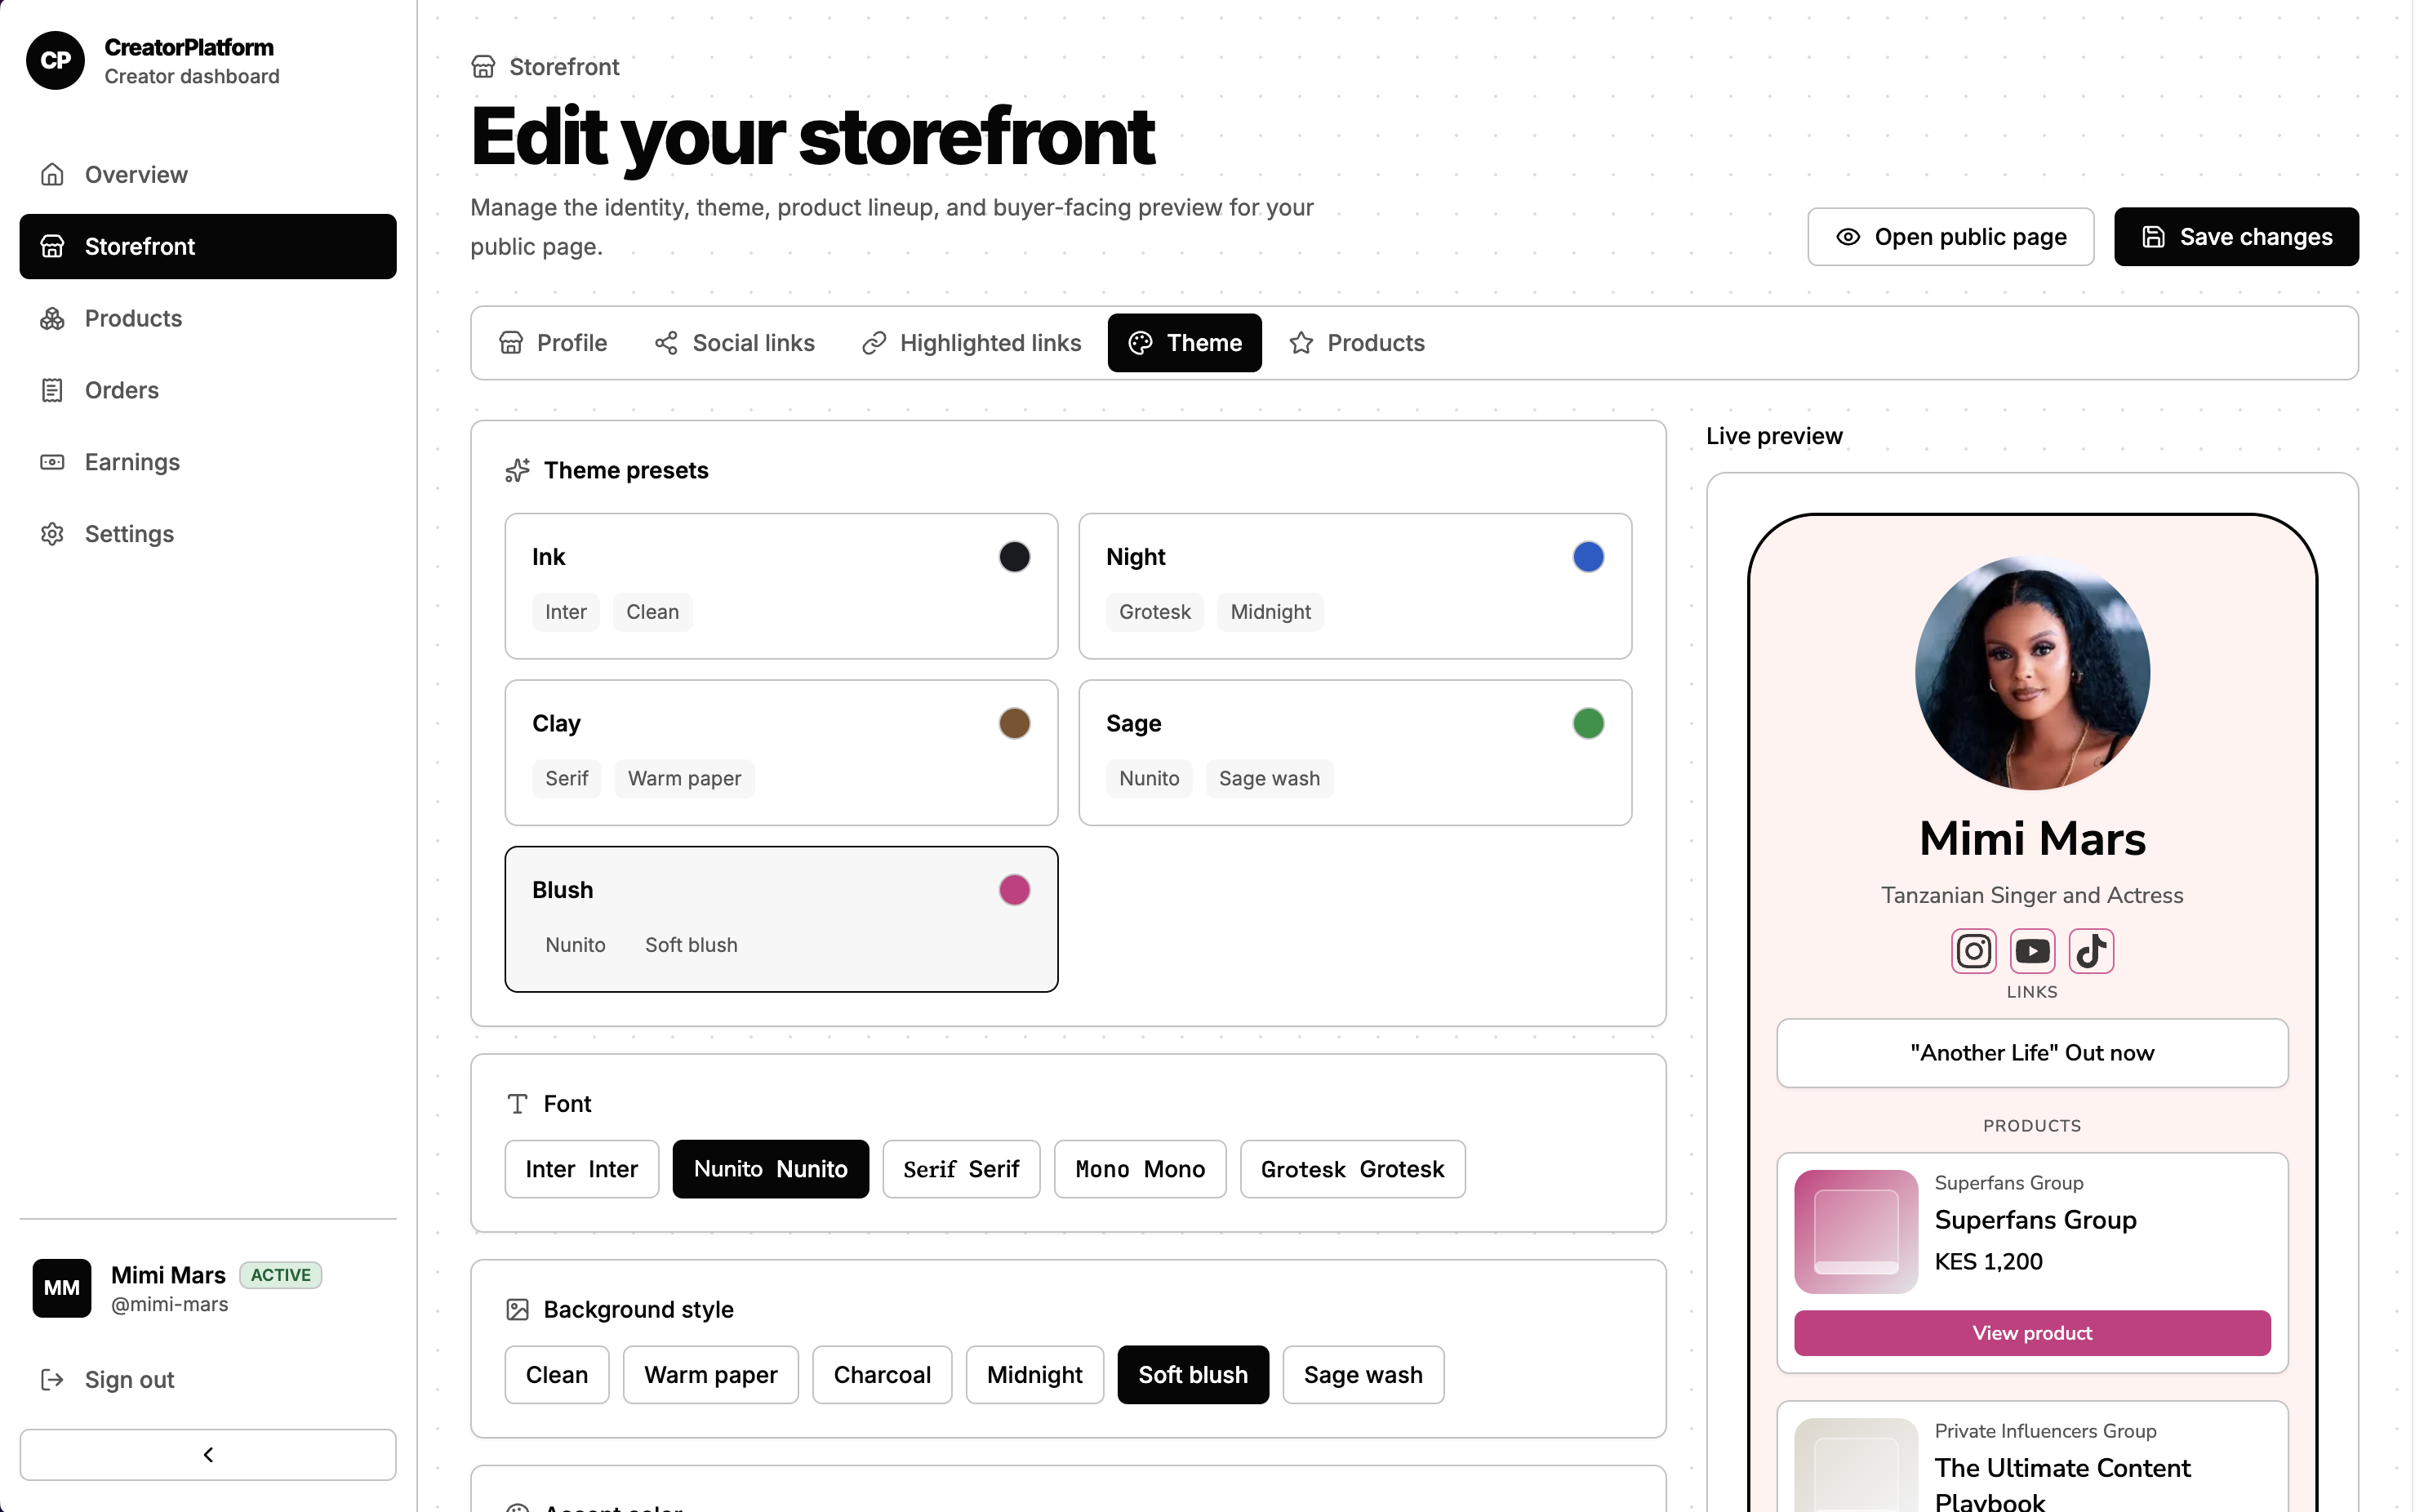Click the pink Blush color dot
2415x1512 pixels.
pos(1014,890)
